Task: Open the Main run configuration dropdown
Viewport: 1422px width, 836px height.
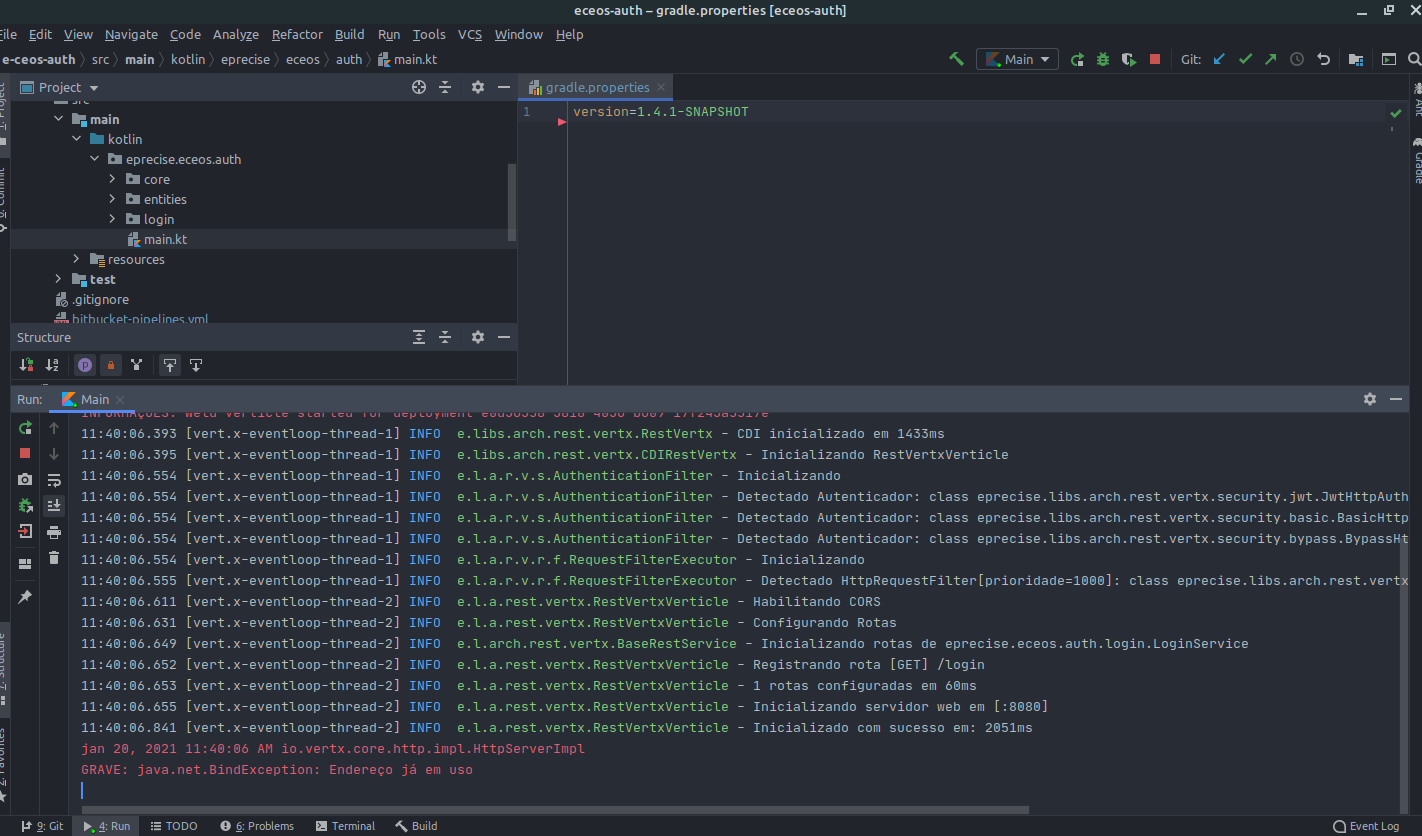Action: (1018, 59)
